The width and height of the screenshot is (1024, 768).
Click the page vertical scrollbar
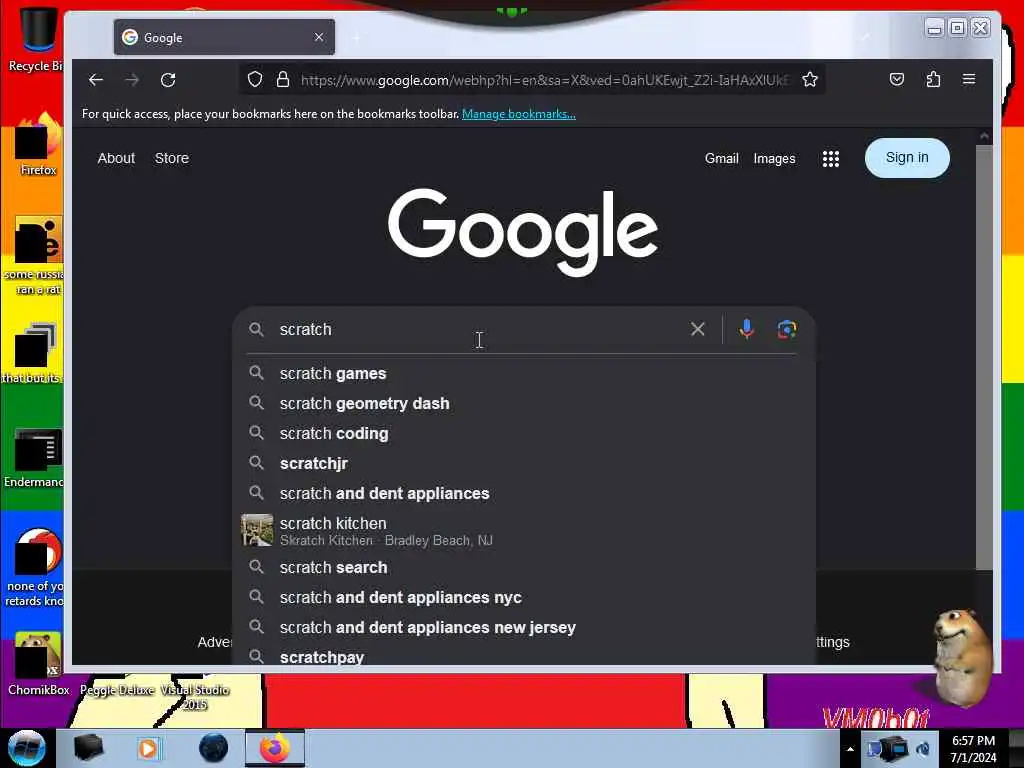pyautogui.click(x=984, y=358)
